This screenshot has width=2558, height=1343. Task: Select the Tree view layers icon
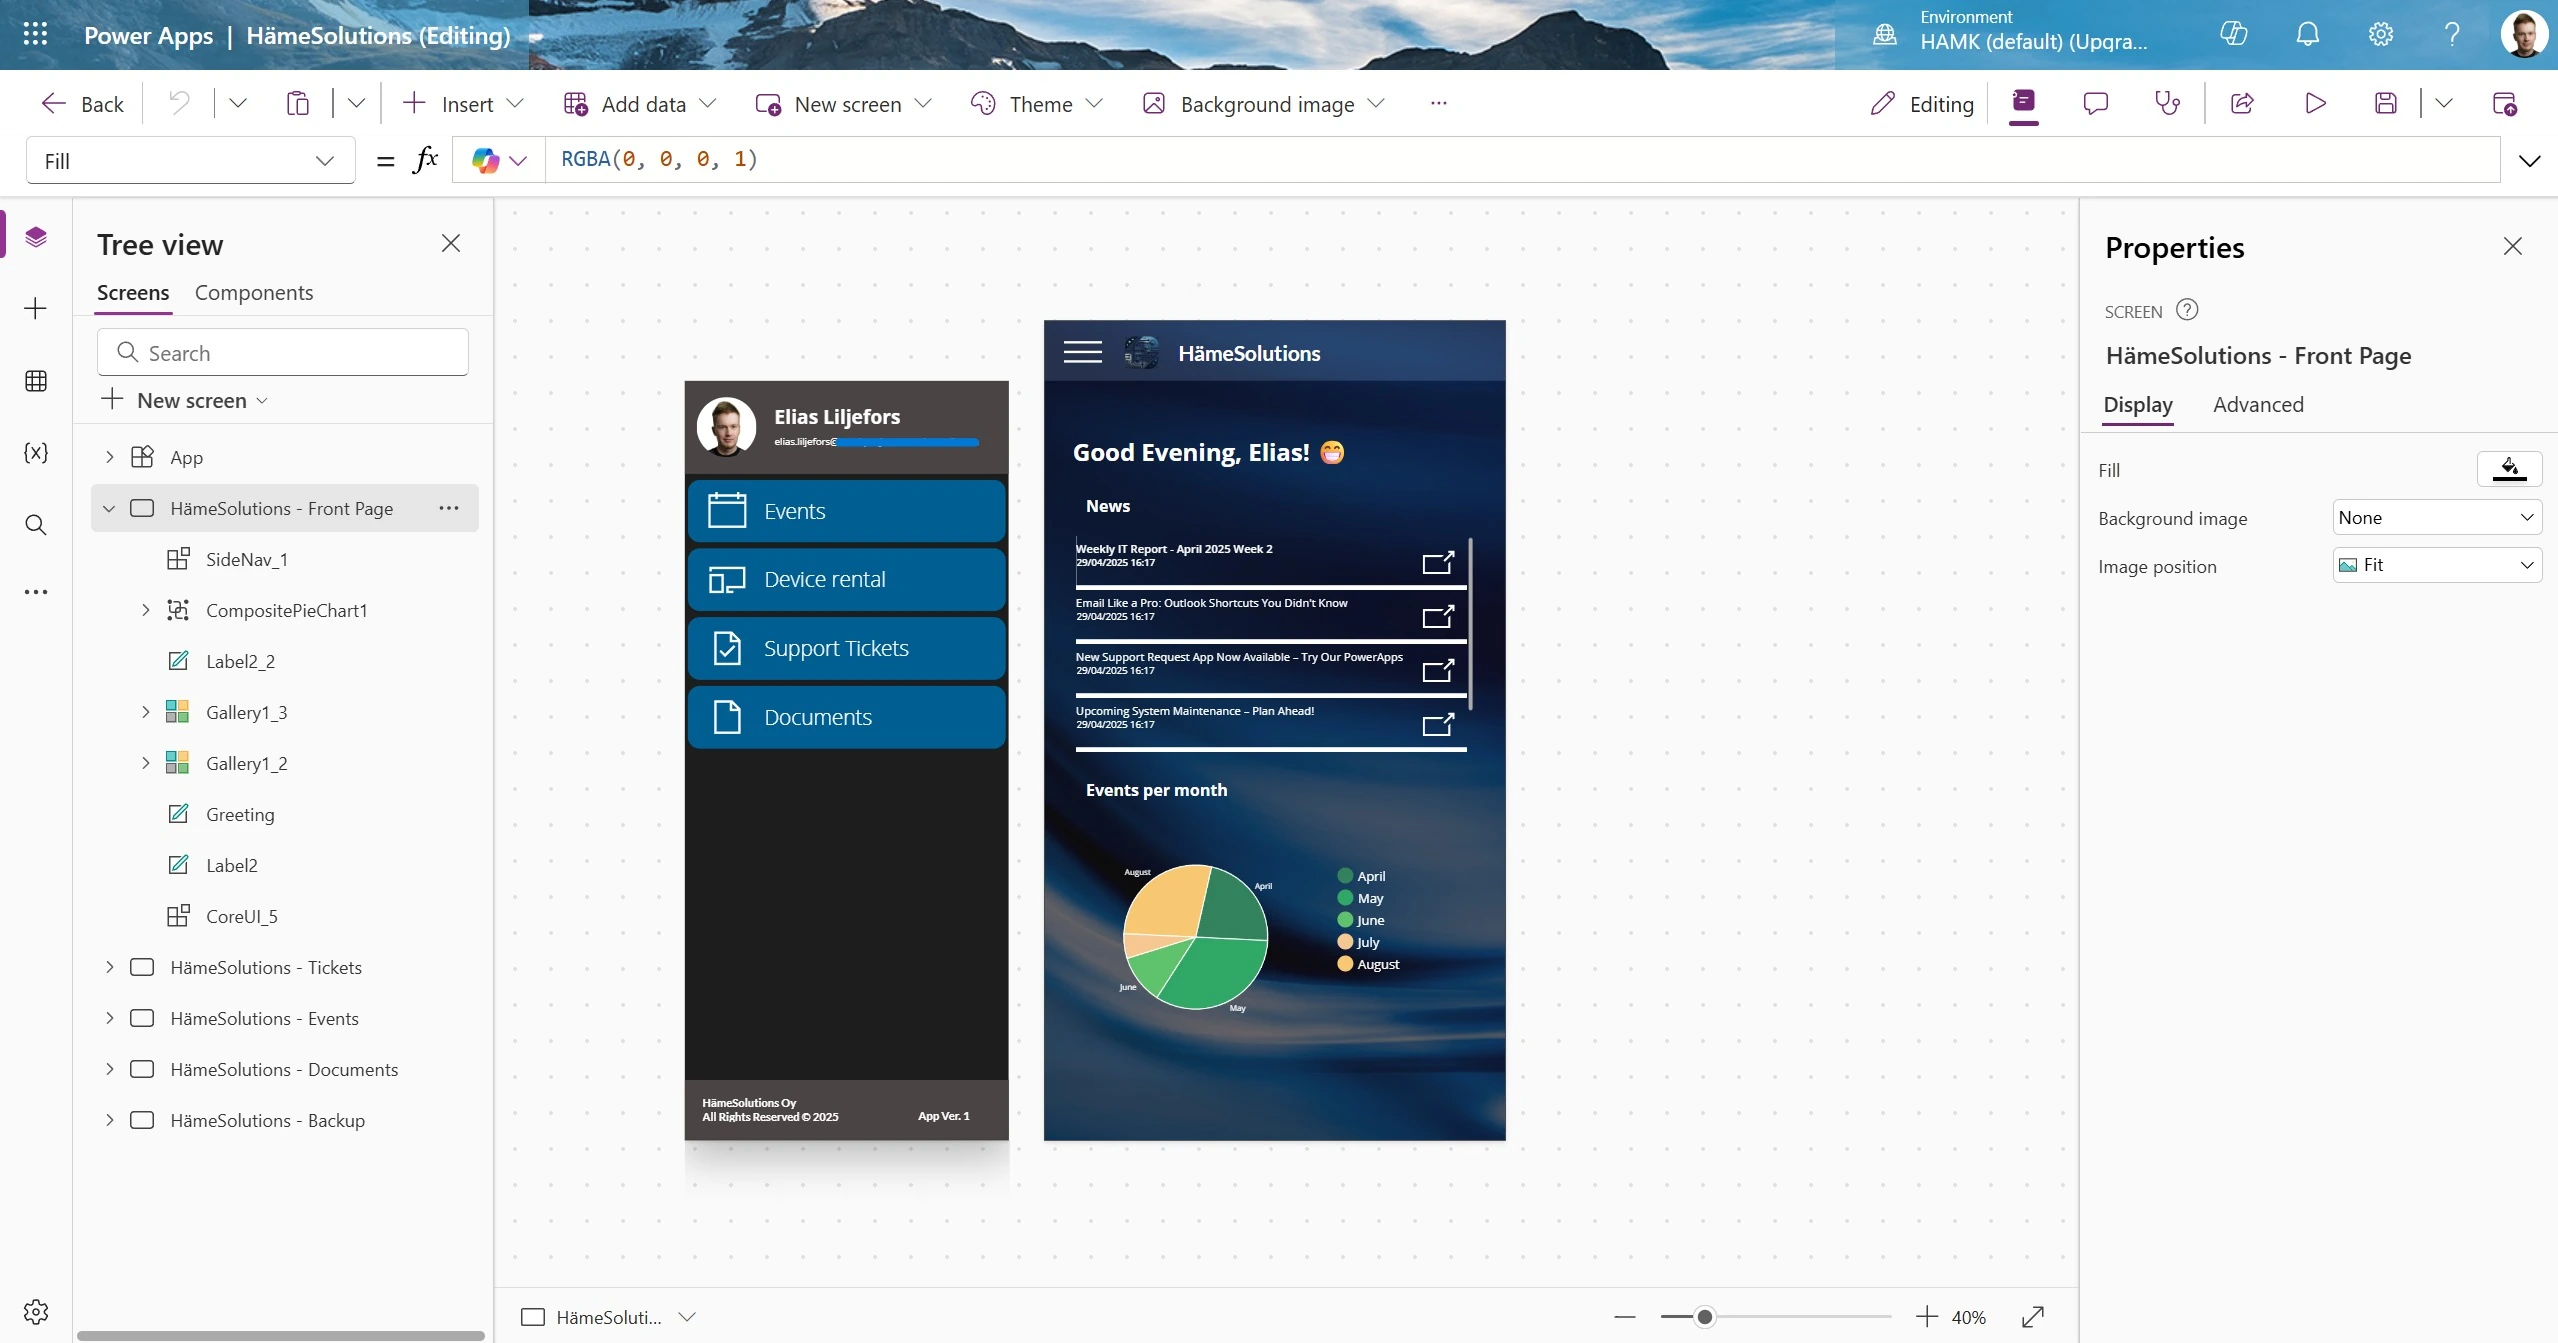point(36,237)
